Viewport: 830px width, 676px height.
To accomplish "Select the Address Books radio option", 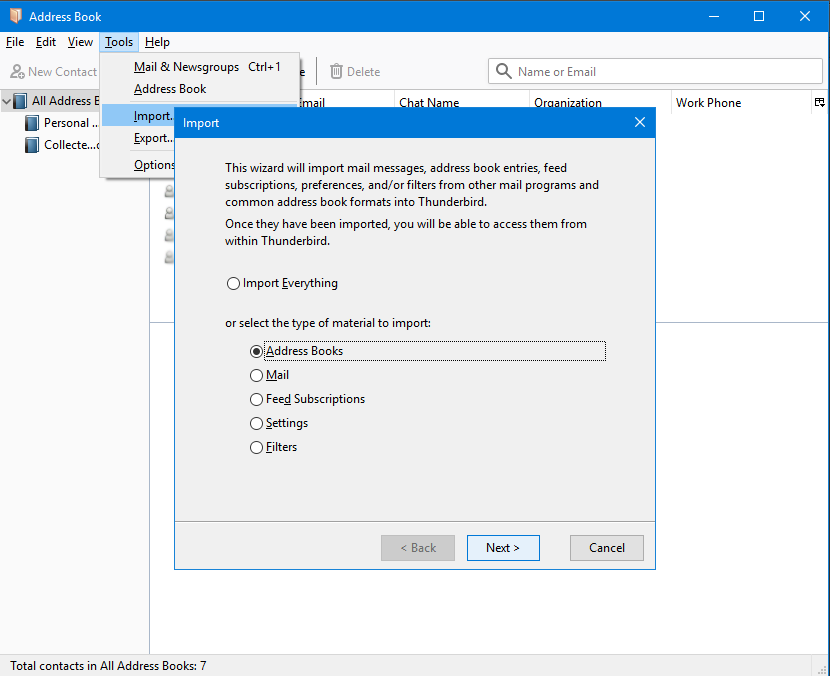I will pos(256,351).
